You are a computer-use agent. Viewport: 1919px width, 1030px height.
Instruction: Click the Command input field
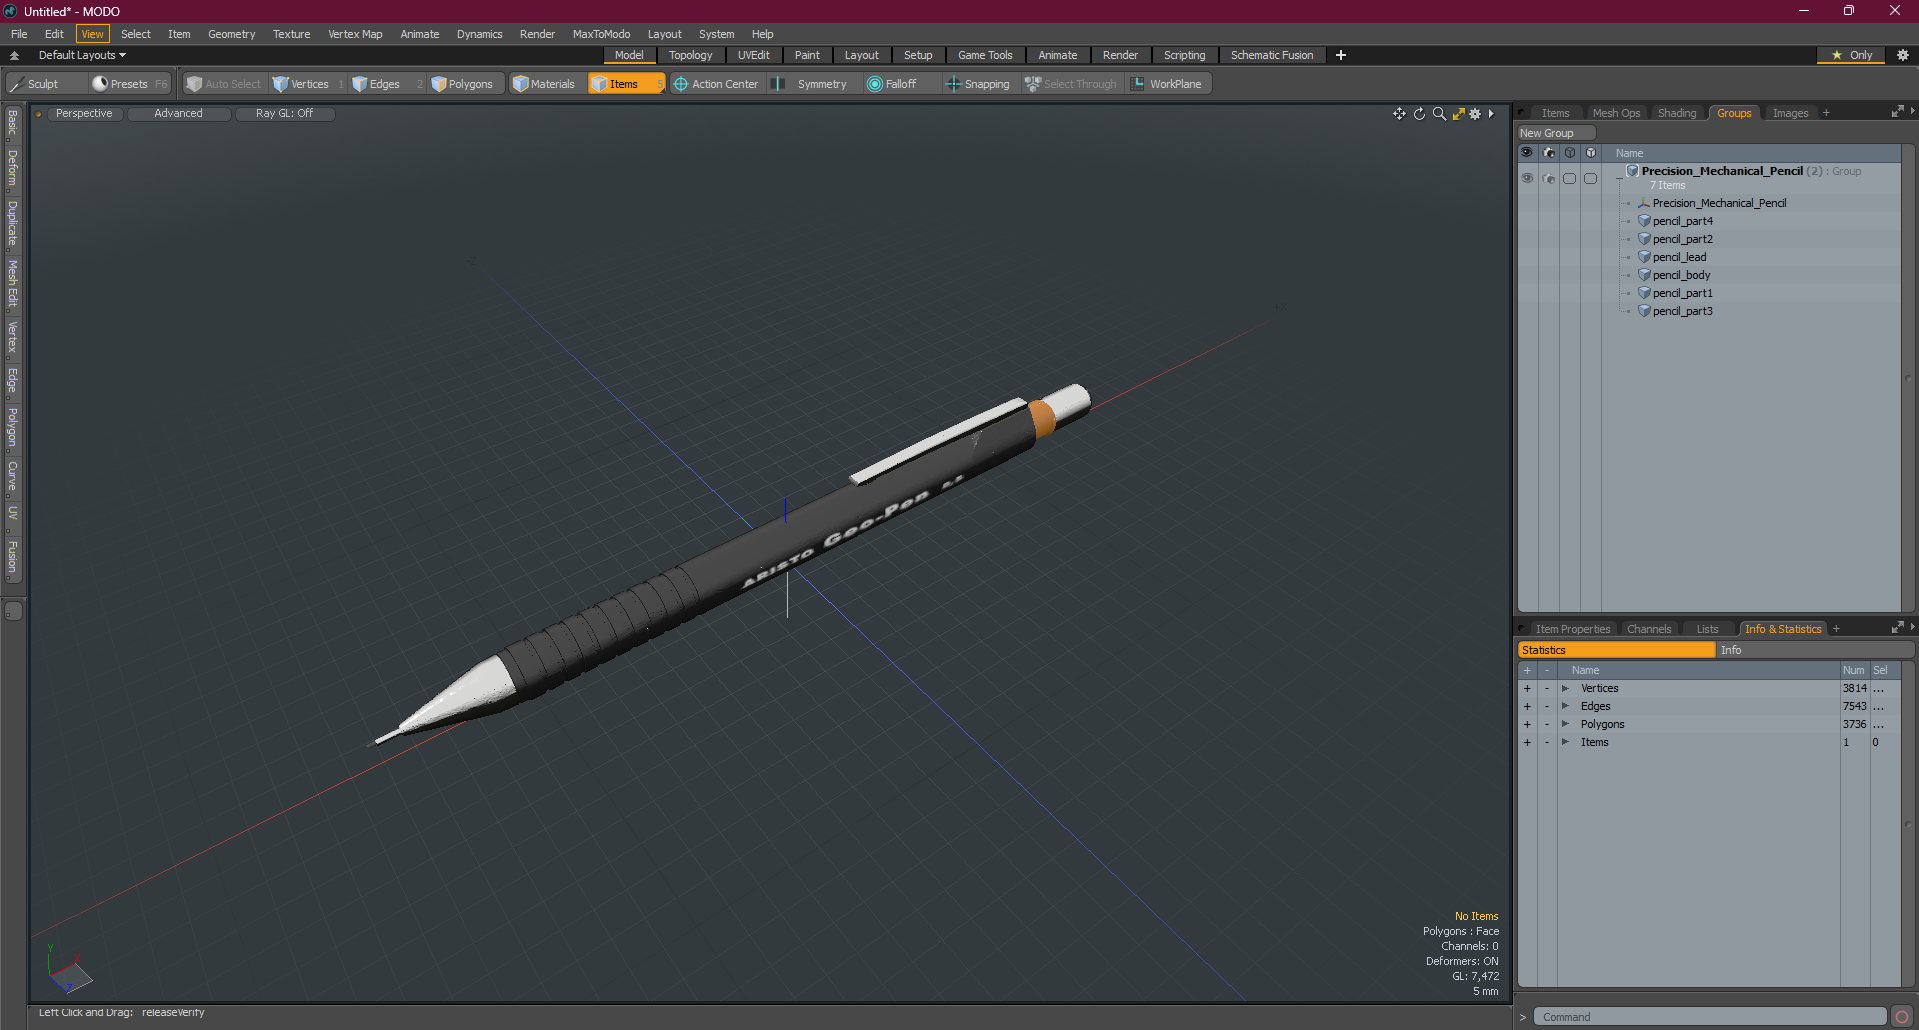(1710, 1017)
